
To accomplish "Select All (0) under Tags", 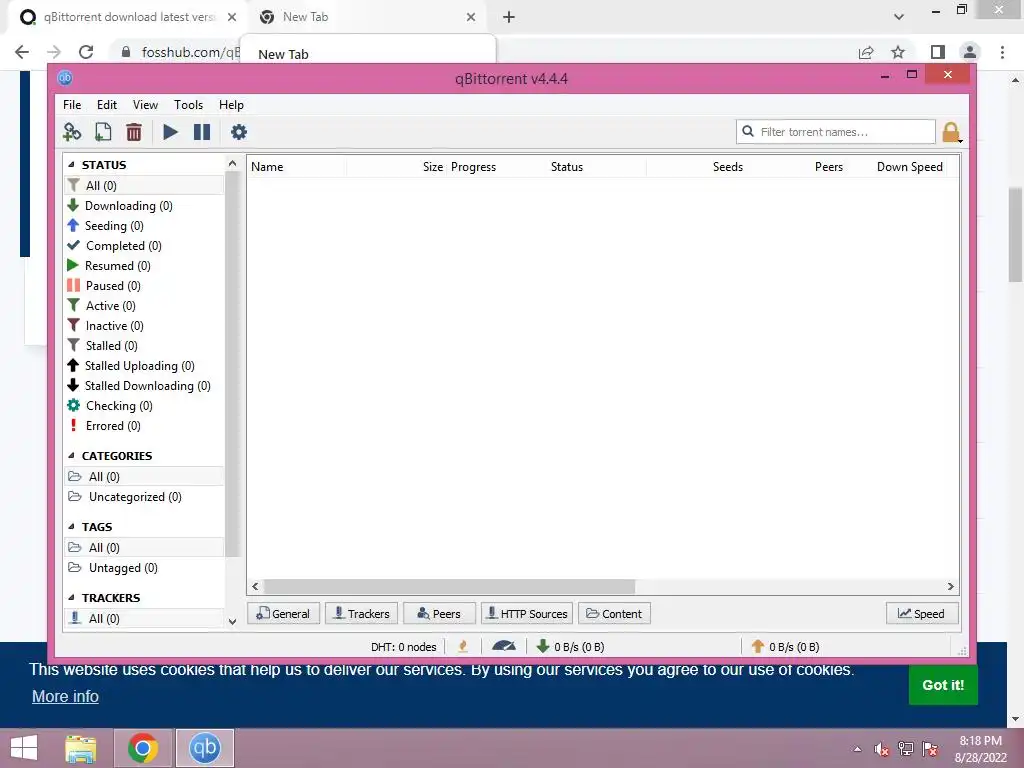I will (144, 548).
